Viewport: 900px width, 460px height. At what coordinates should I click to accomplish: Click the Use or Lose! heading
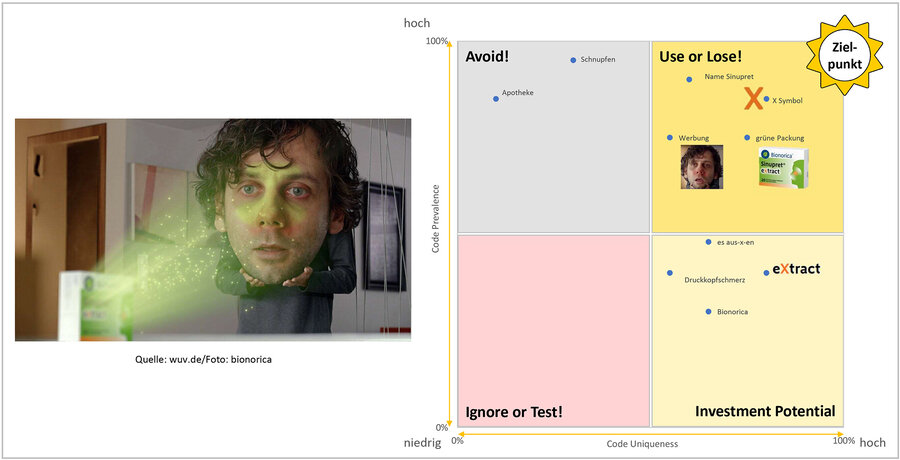tap(700, 57)
